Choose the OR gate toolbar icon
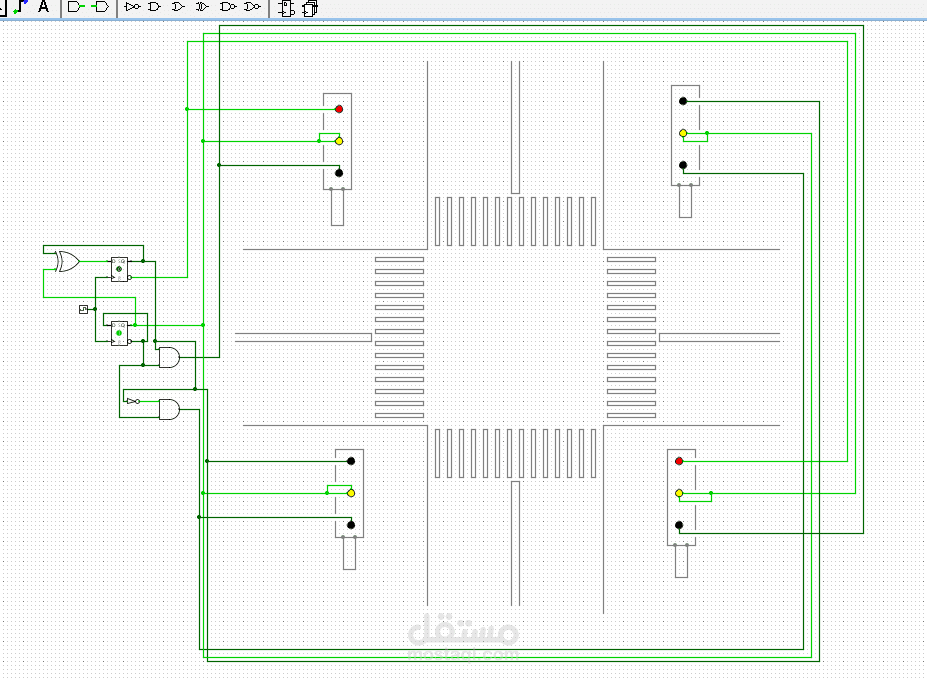927x678 pixels. point(178,7)
